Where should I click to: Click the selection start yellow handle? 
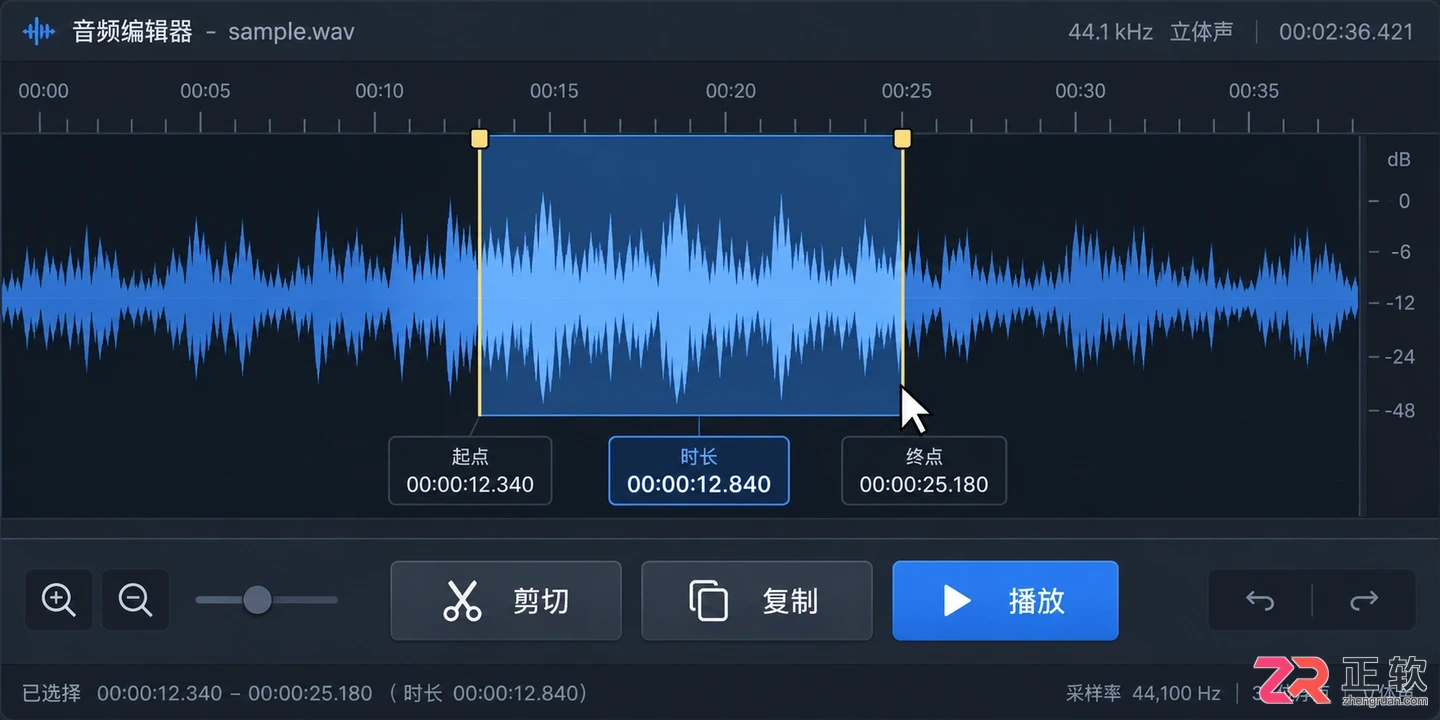479,138
